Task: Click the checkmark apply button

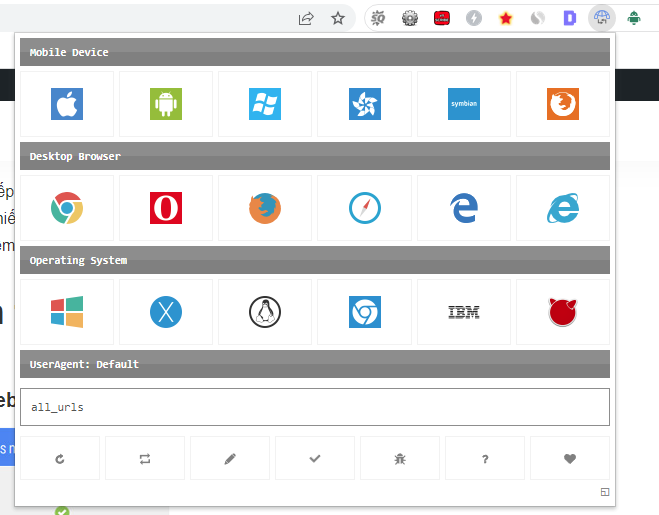Action: click(x=315, y=458)
